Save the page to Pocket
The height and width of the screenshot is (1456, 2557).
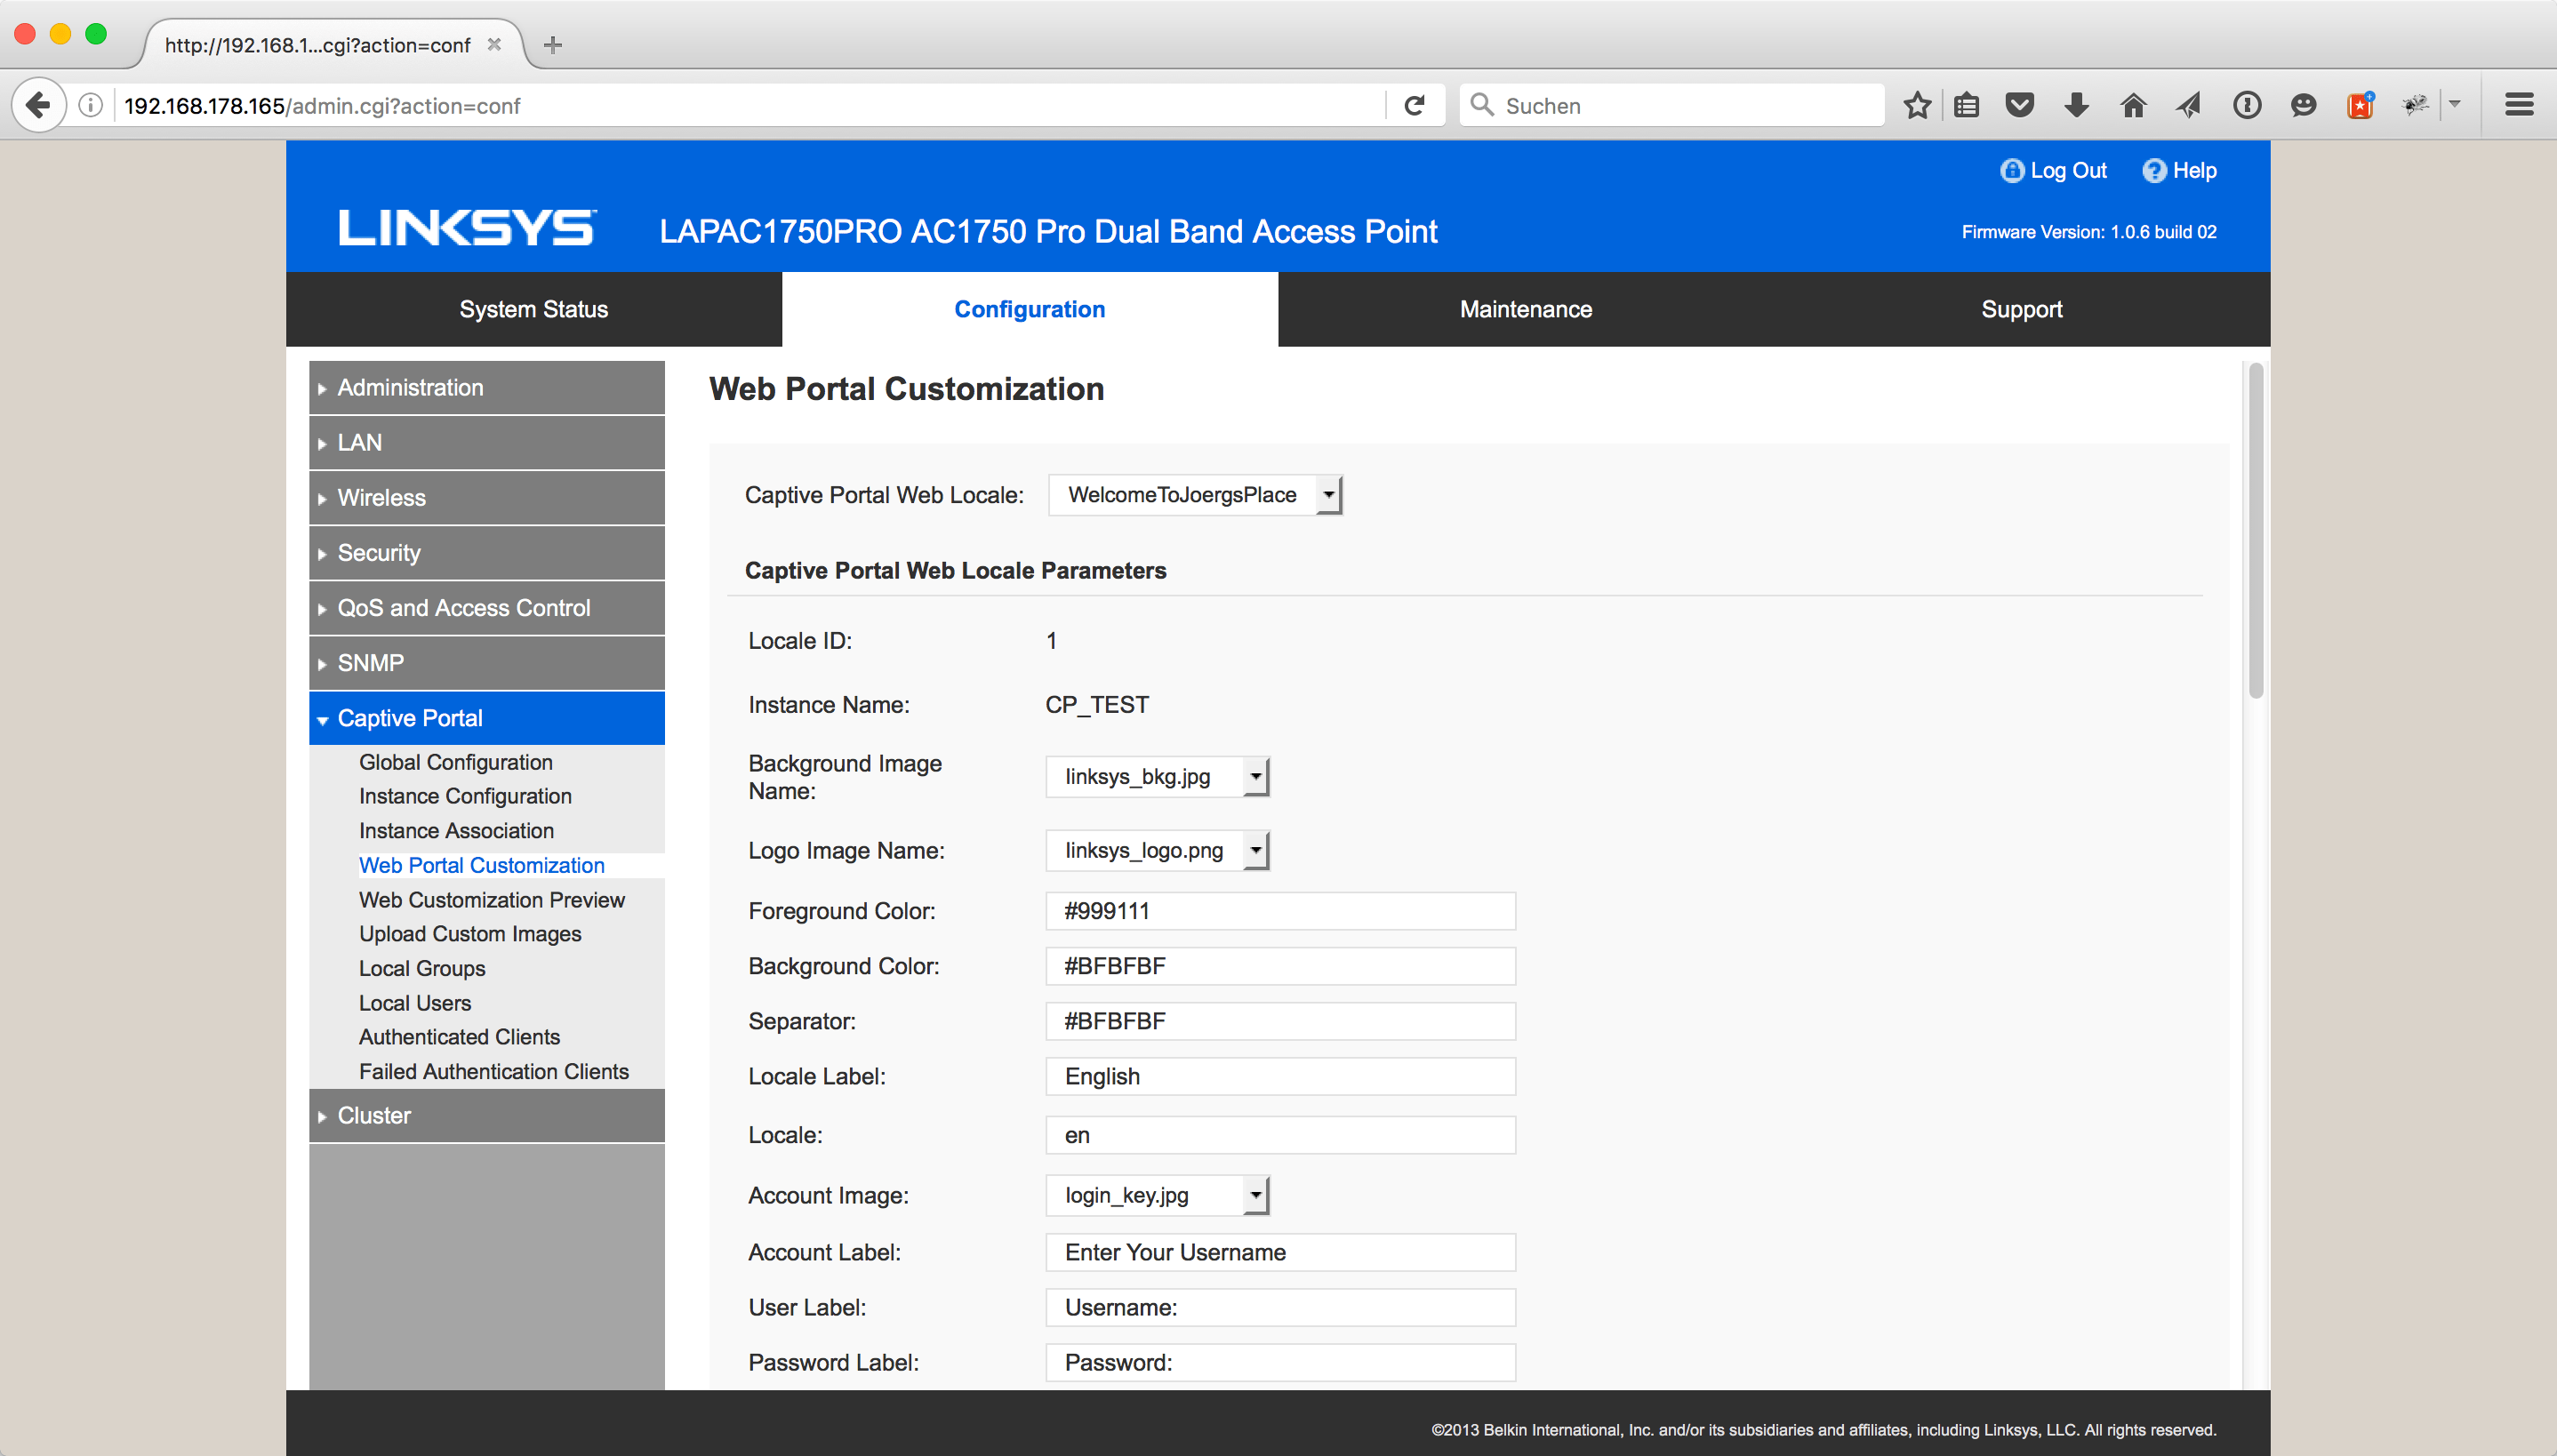pyautogui.click(x=2020, y=105)
